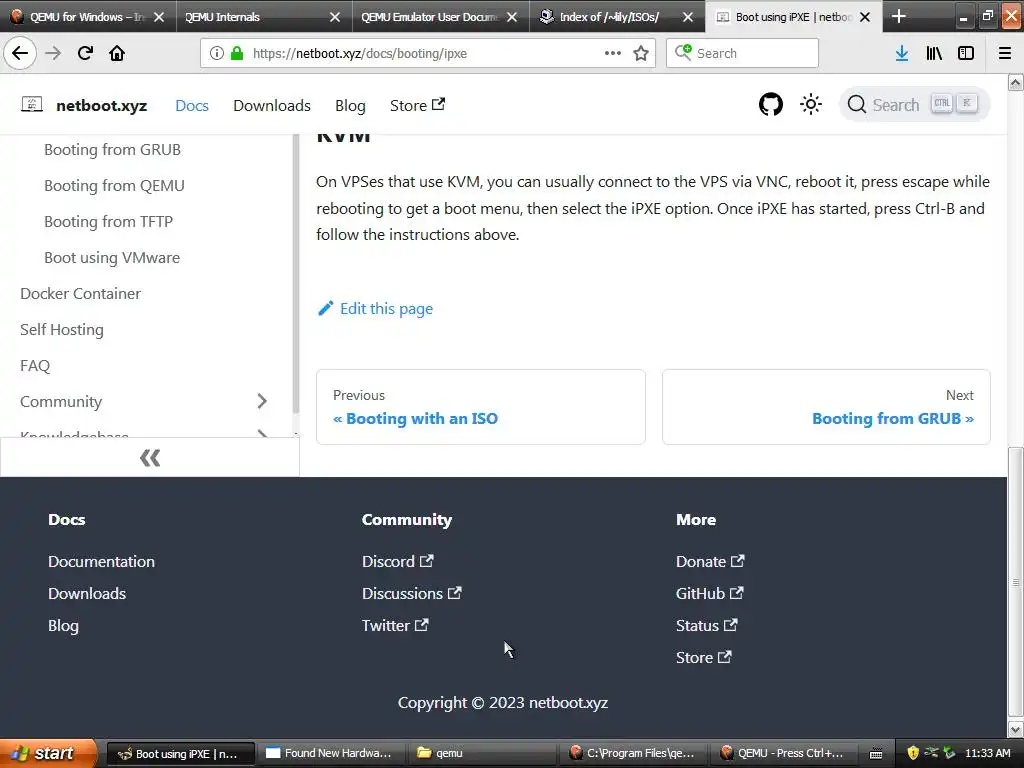
Task: Click the security shield tray icon
Action: click(x=913, y=753)
